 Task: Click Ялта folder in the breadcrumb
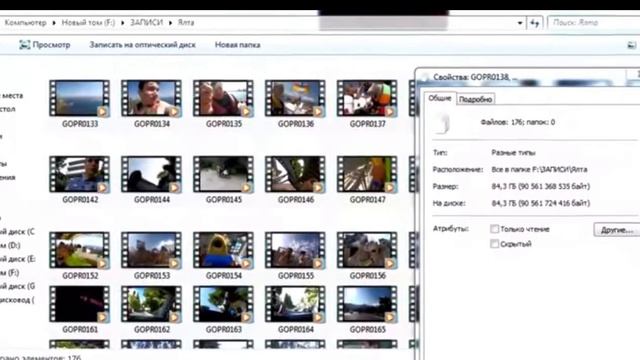[x=186, y=22]
